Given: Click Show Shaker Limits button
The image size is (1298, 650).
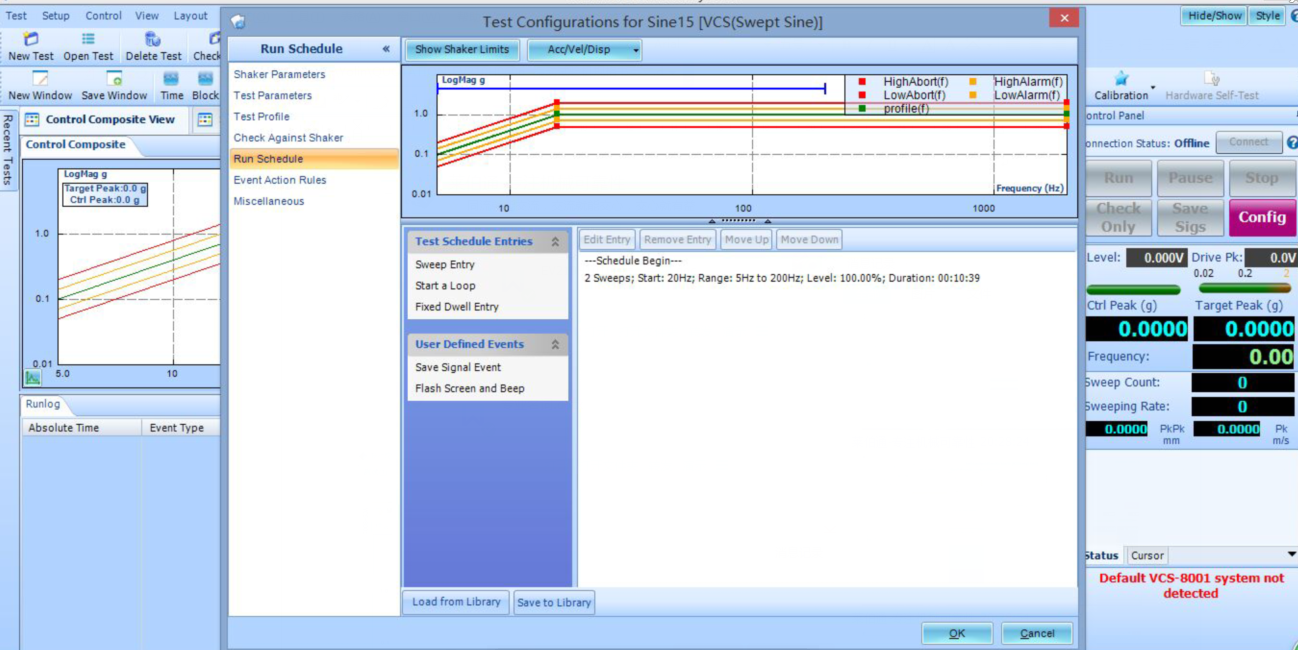Looking at the screenshot, I should [x=462, y=50].
